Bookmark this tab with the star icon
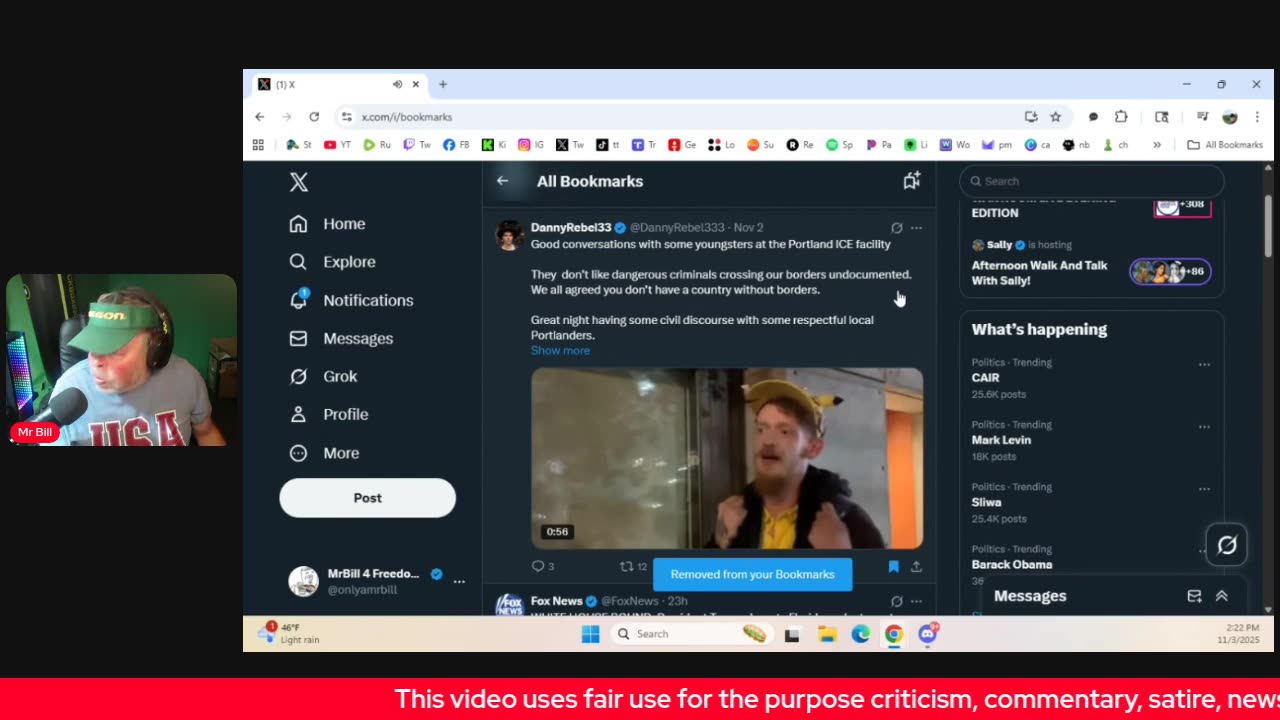1280x720 pixels. (1055, 117)
